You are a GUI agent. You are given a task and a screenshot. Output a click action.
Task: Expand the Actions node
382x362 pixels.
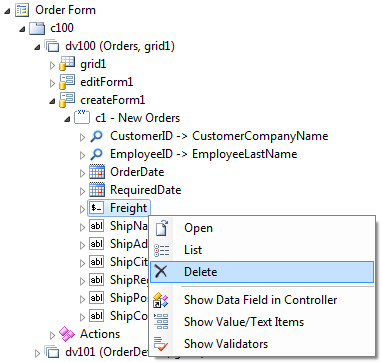(52, 335)
